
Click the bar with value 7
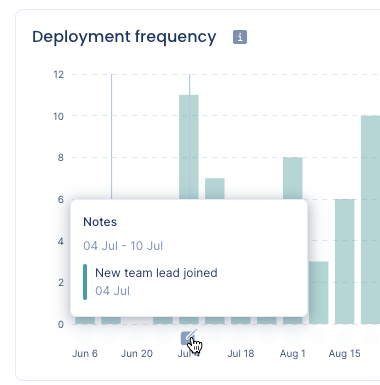click(215, 188)
